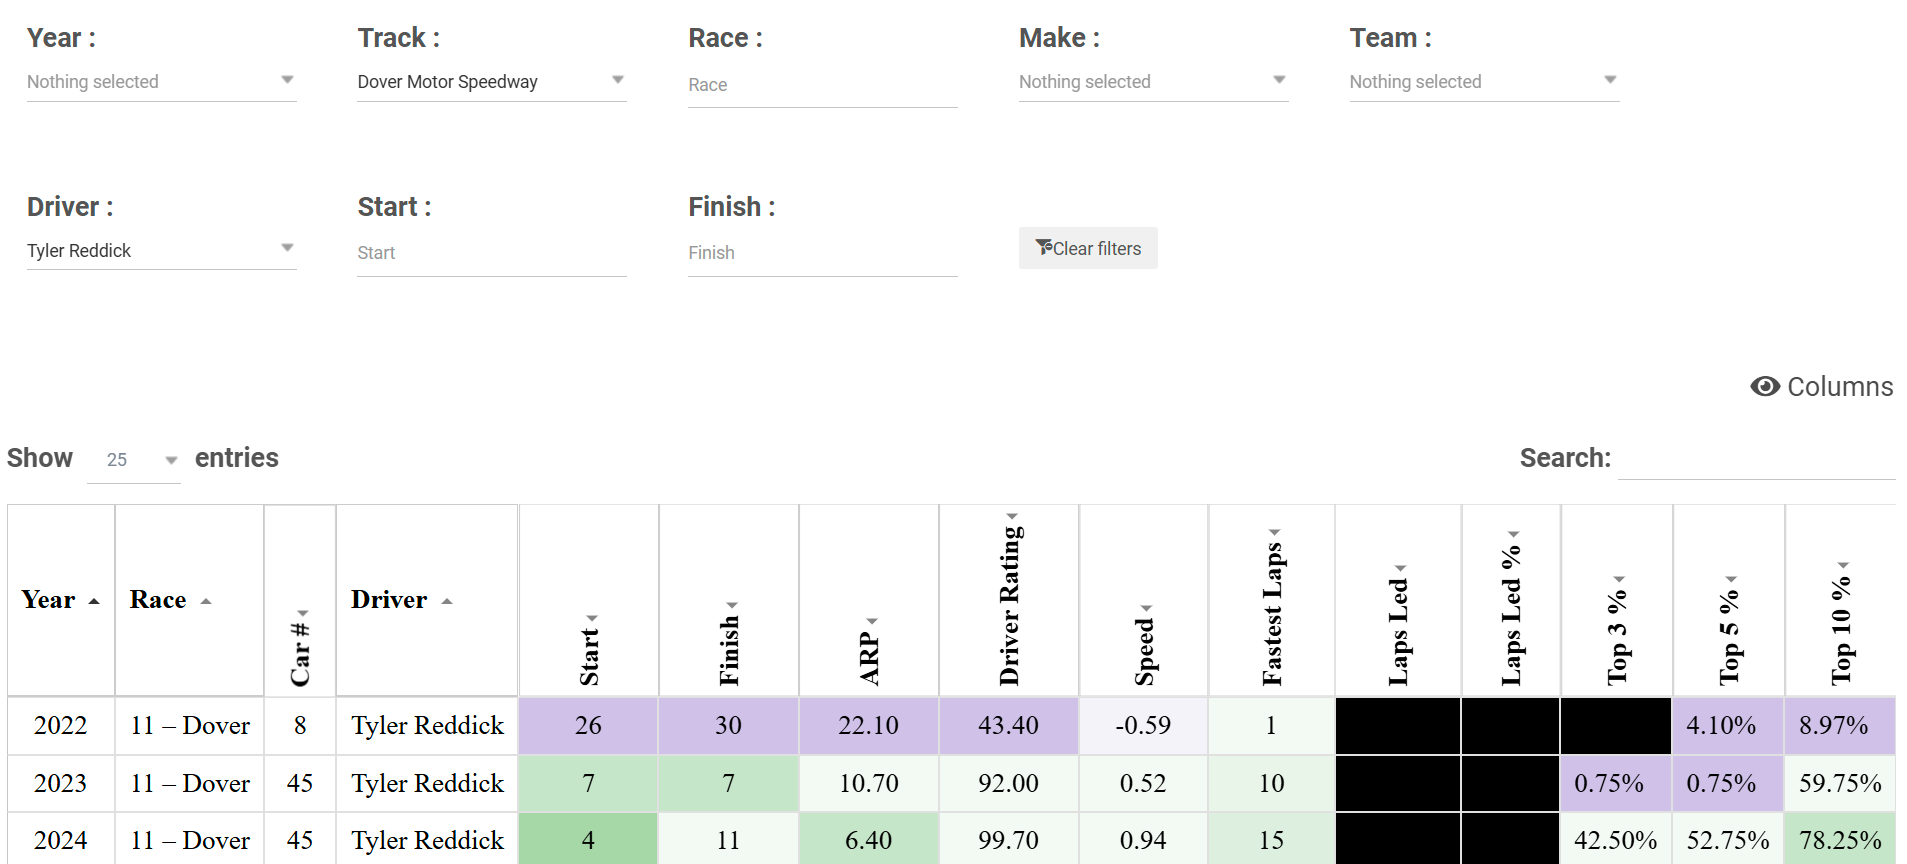
Task: Click the table Search field
Action: click(x=1756, y=459)
